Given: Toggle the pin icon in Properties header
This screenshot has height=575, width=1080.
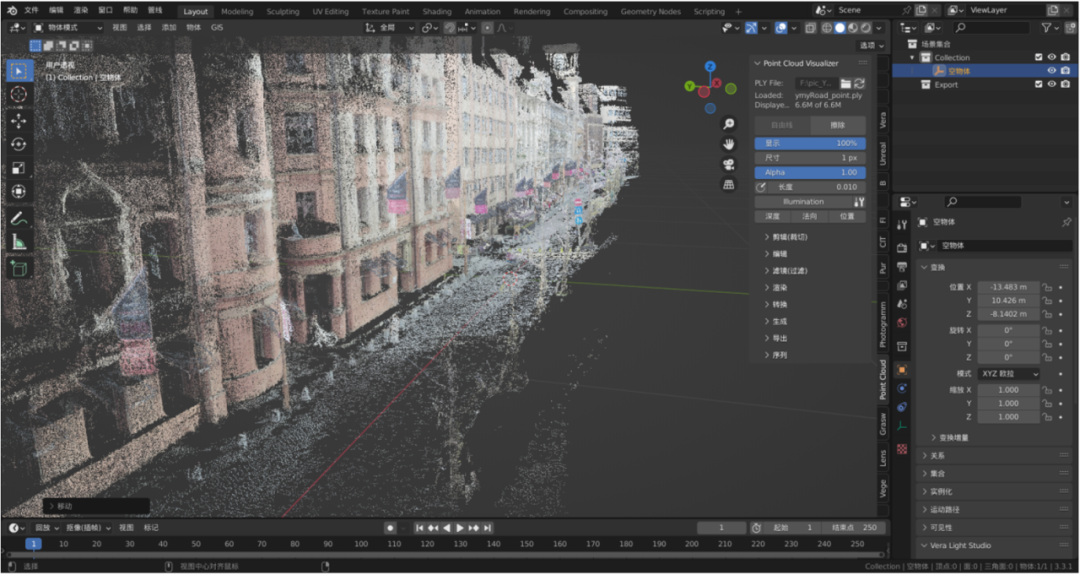Looking at the screenshot, I should tap(1066, 222).
